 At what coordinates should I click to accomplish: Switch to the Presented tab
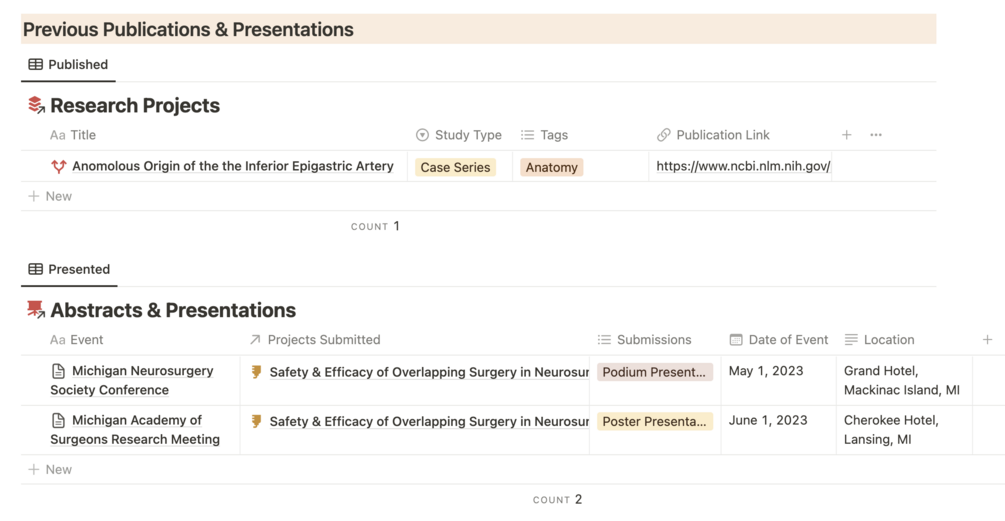69,269
